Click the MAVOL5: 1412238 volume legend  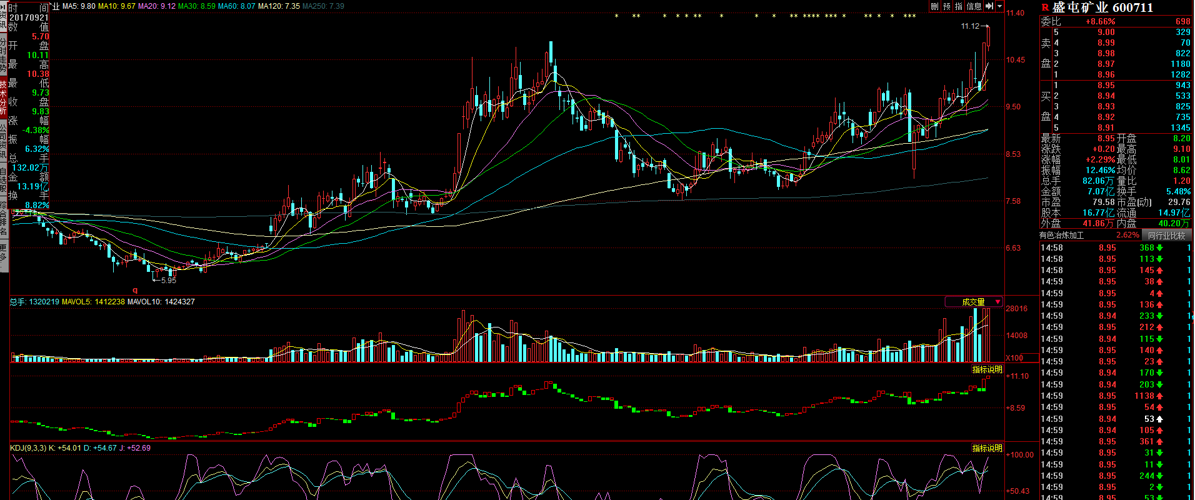coord(95,302)
